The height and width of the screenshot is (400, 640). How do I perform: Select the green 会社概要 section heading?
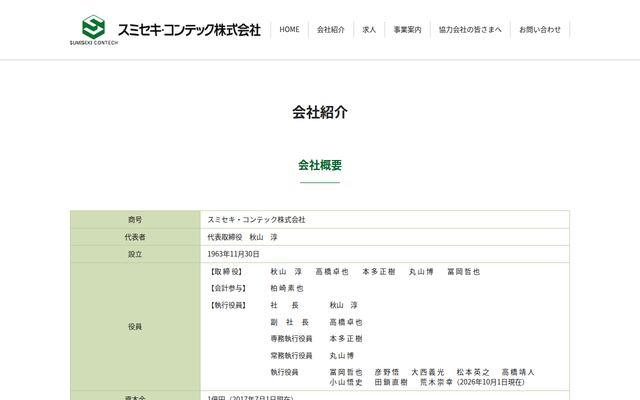pos(320,165)
